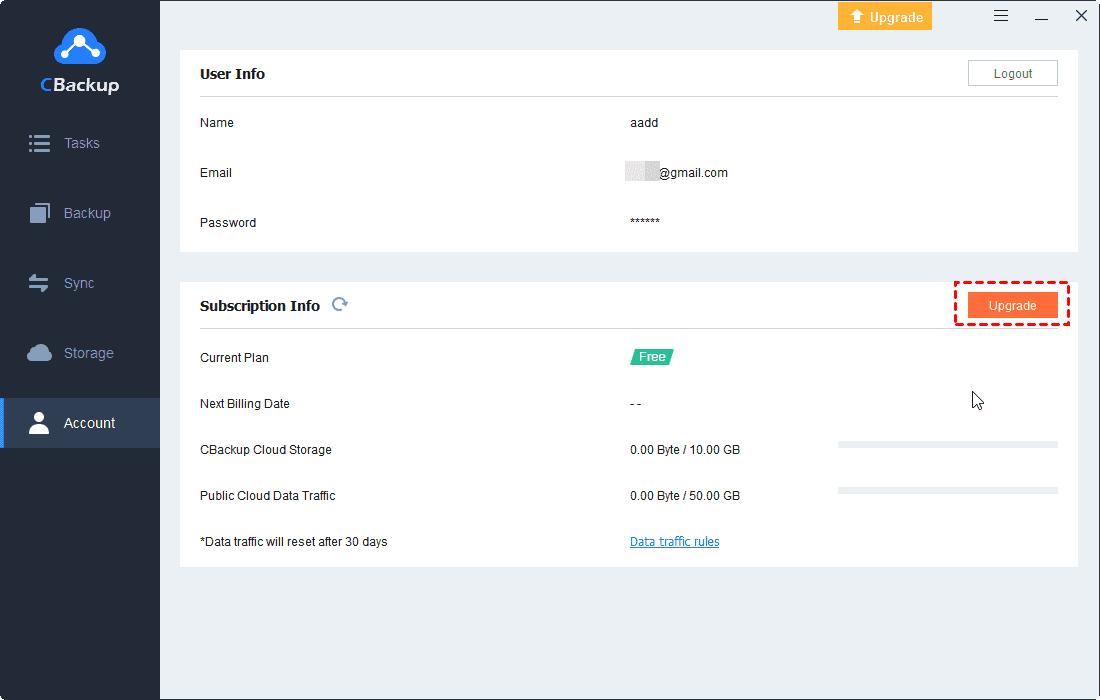This screenshot has height=700, width=1100.
Task: Click the '0.00 Byte / 10.00 GB' storage value
Action: click(685, 450)
